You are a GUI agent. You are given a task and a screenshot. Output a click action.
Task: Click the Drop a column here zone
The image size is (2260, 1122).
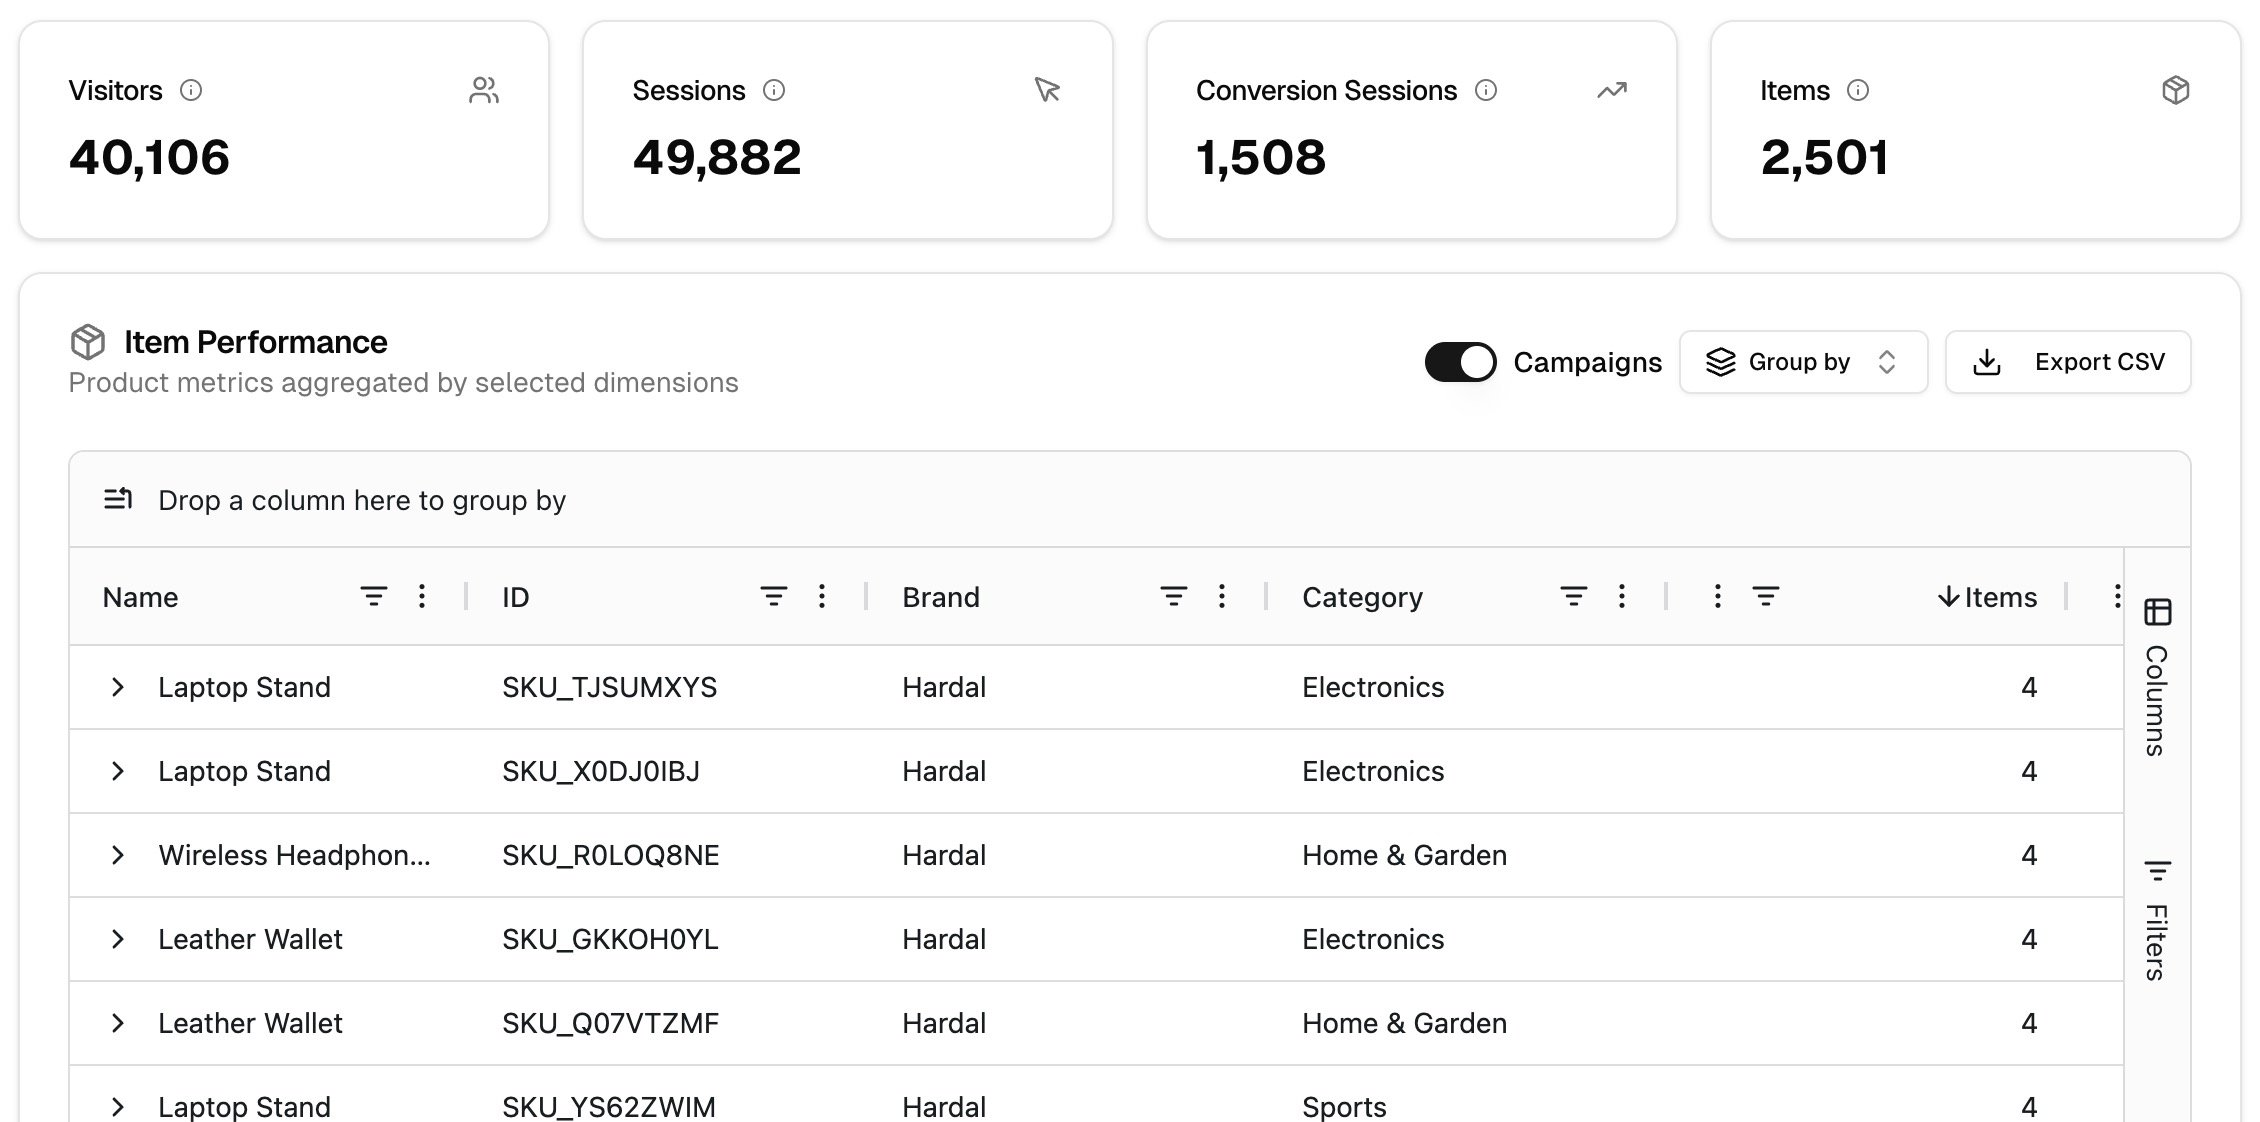tap(1130, 499)
